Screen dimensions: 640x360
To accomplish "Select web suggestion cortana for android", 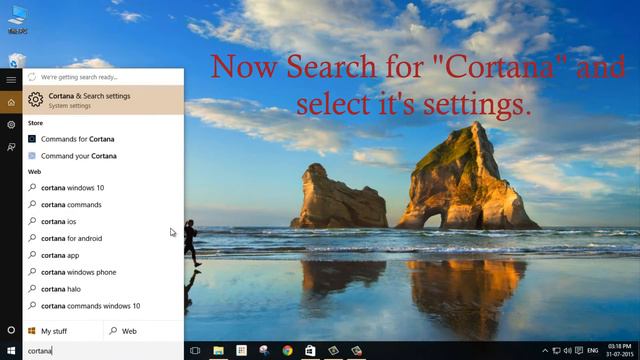I will 103,238.
